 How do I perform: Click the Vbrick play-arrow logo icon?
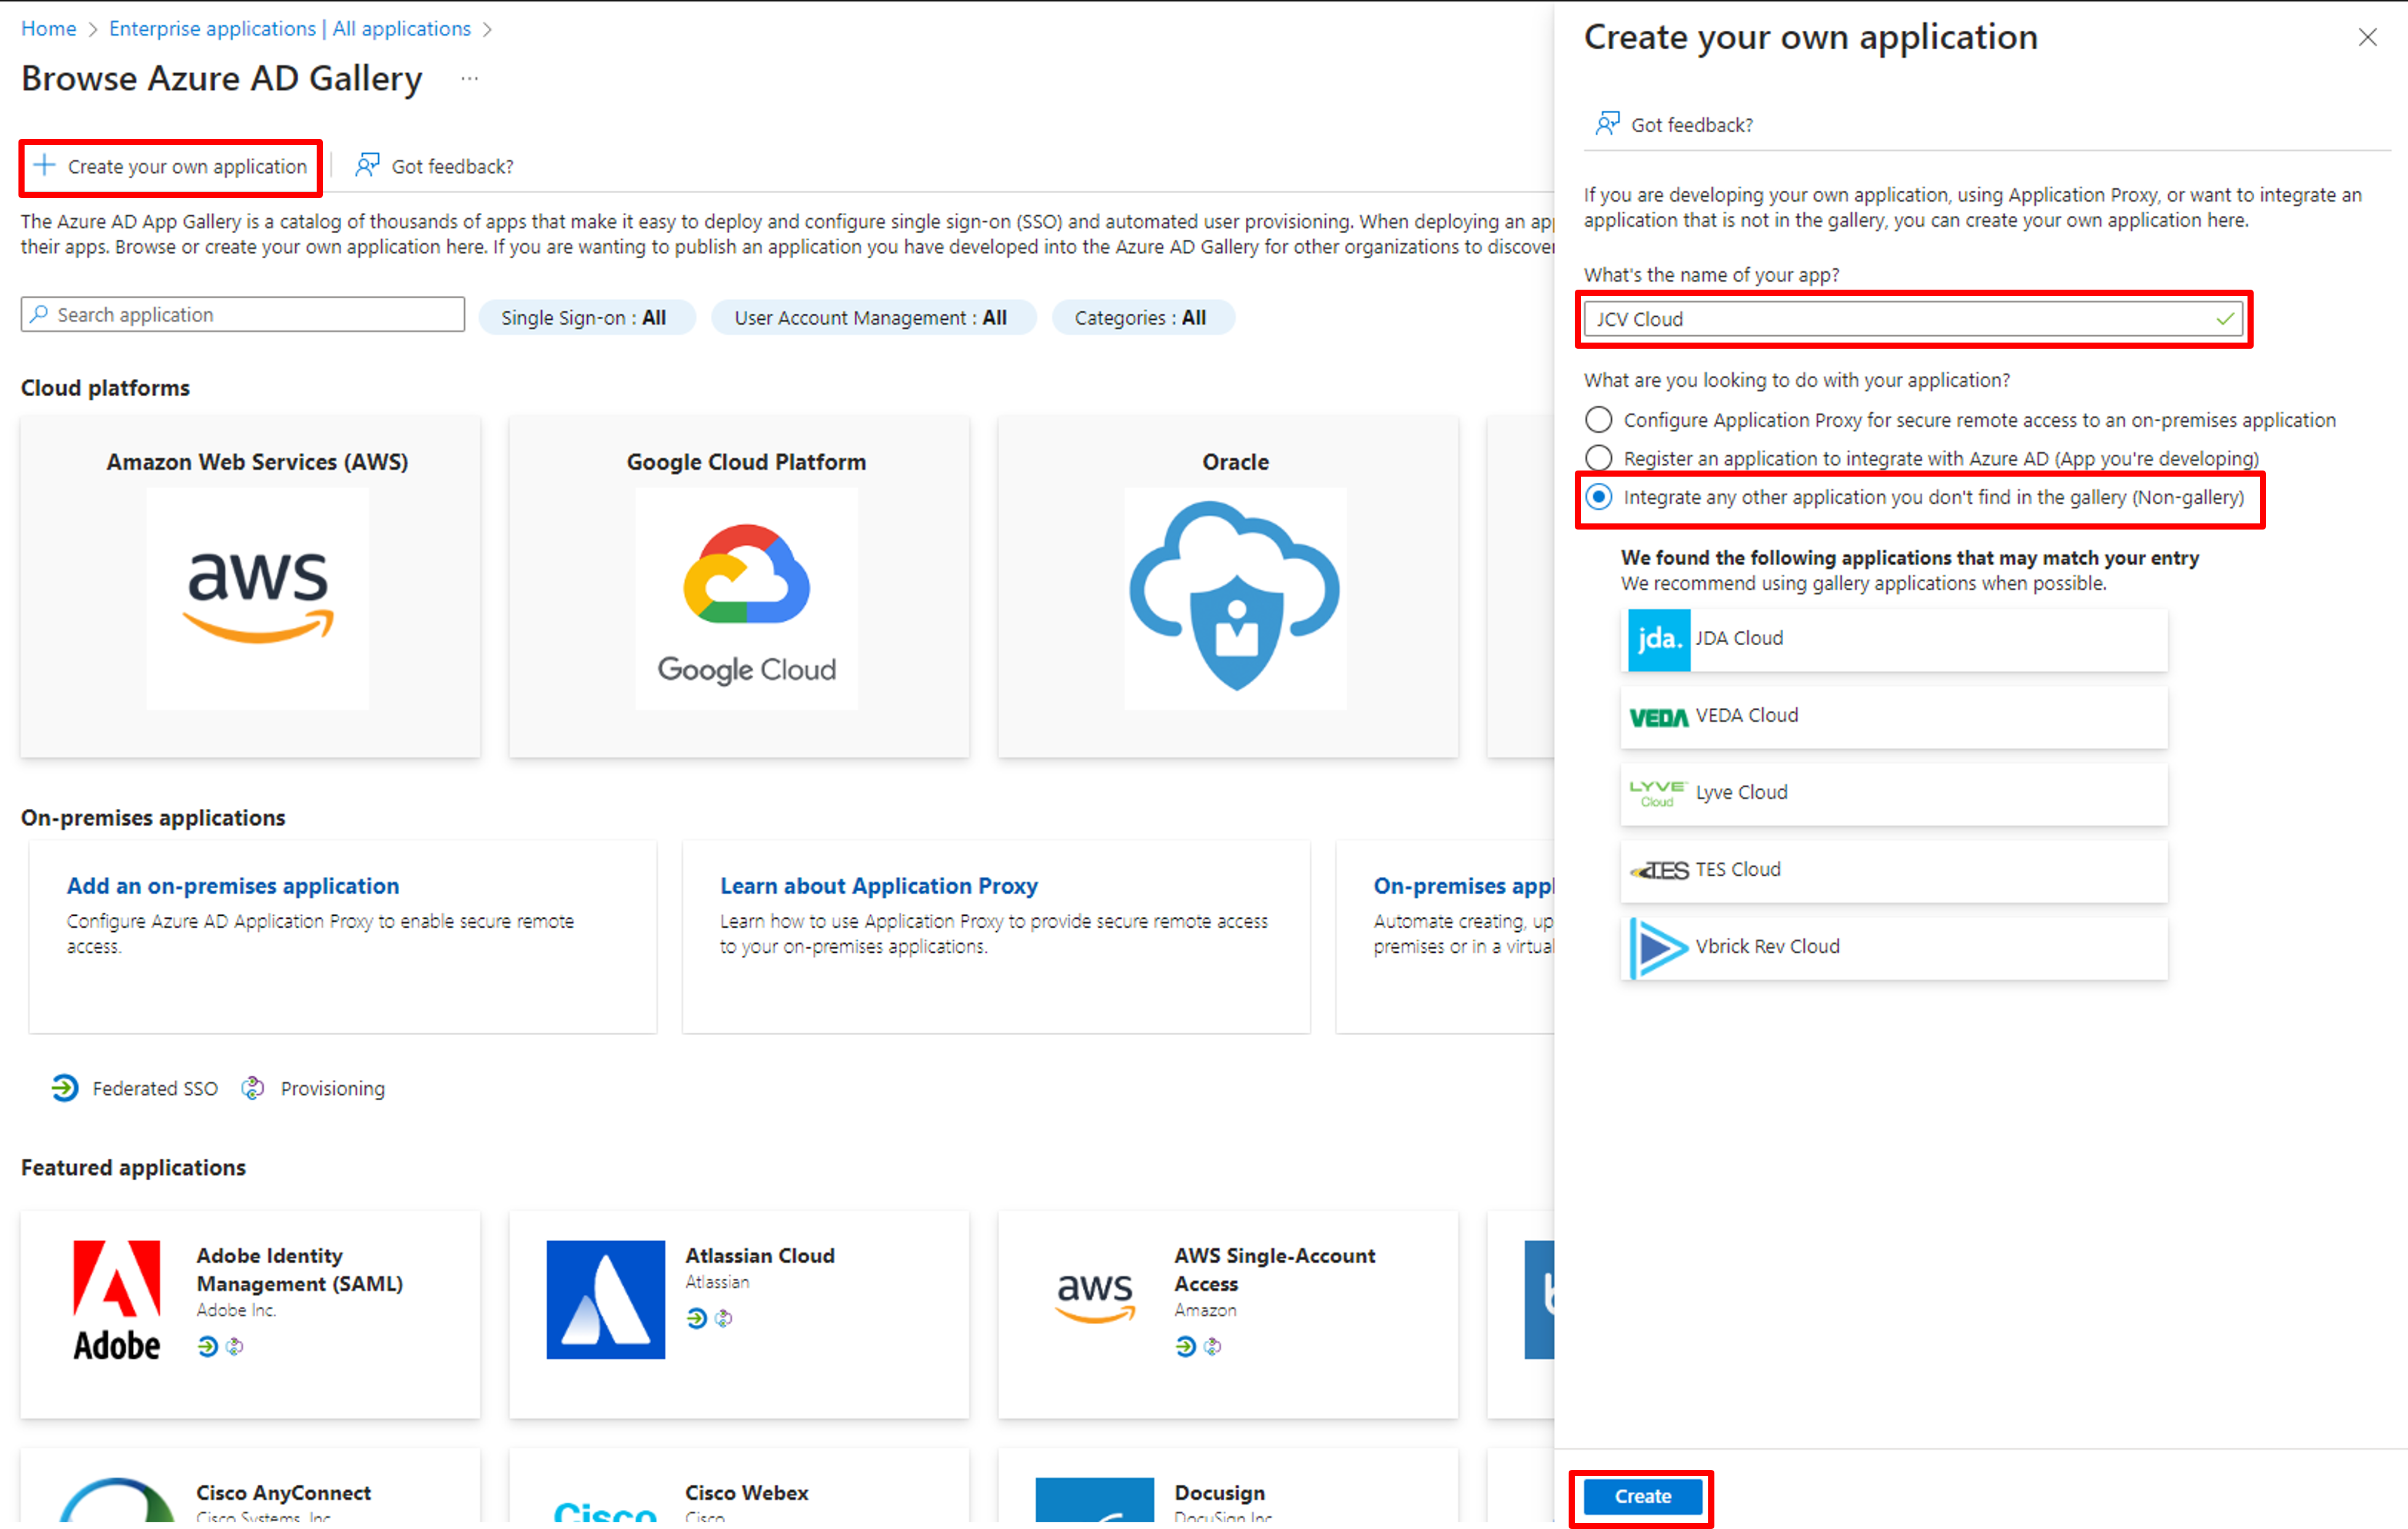click(x=1658, y=947)
